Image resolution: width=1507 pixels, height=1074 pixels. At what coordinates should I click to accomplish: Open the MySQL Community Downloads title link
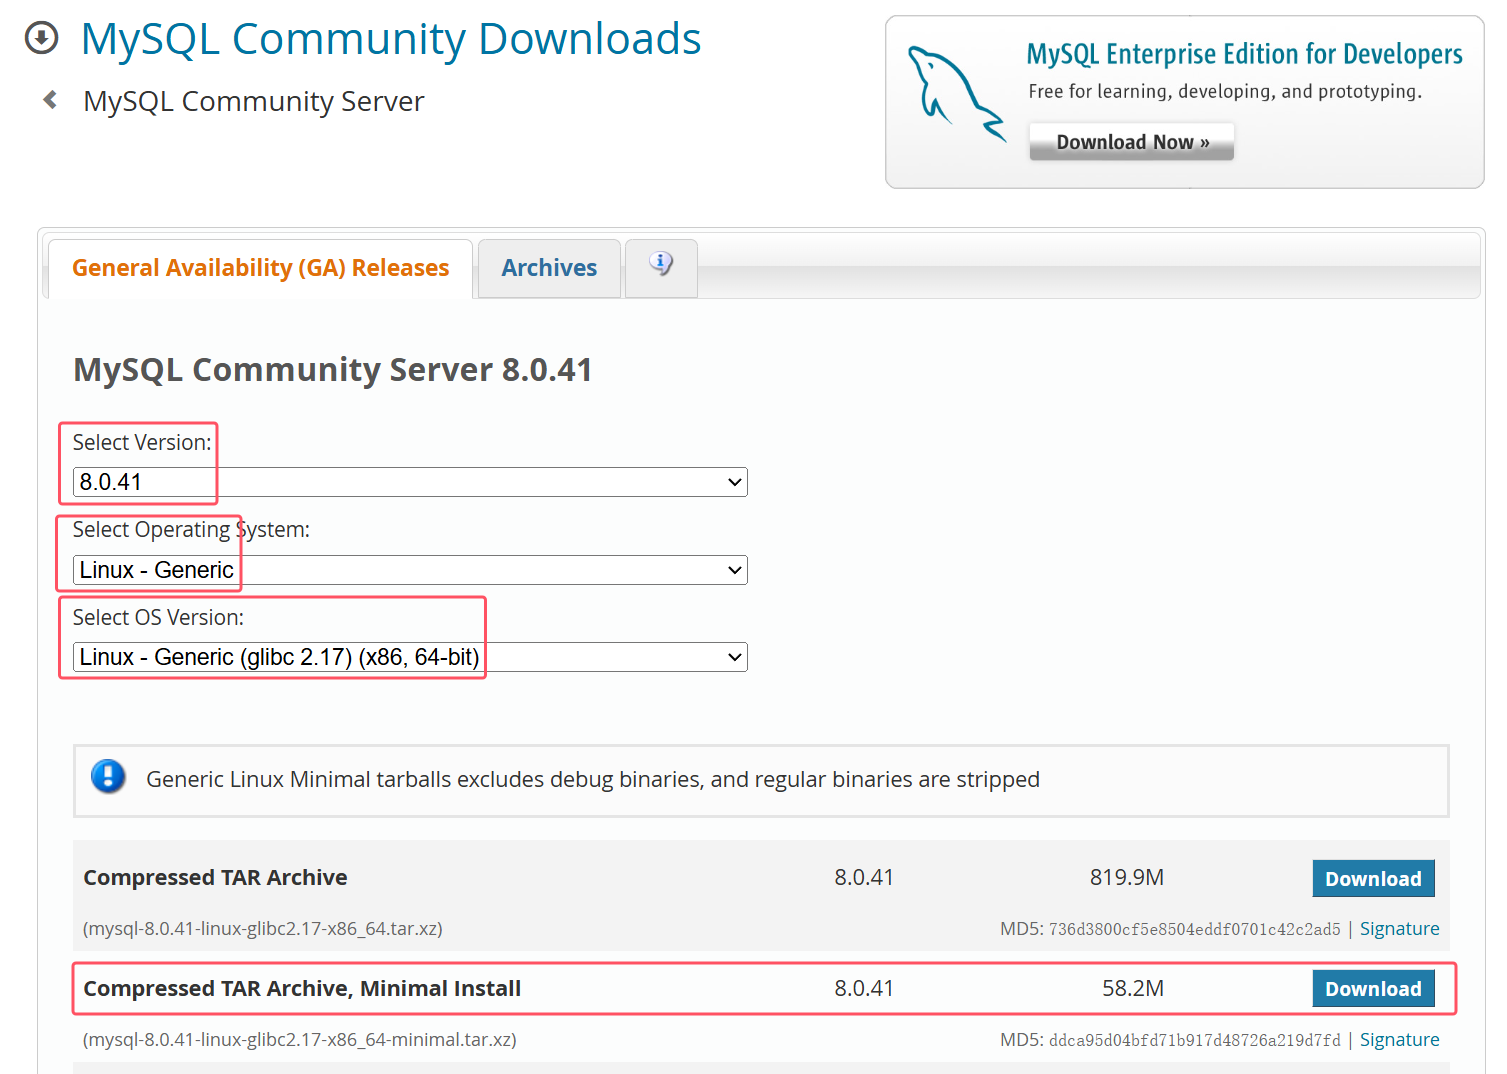390,40
